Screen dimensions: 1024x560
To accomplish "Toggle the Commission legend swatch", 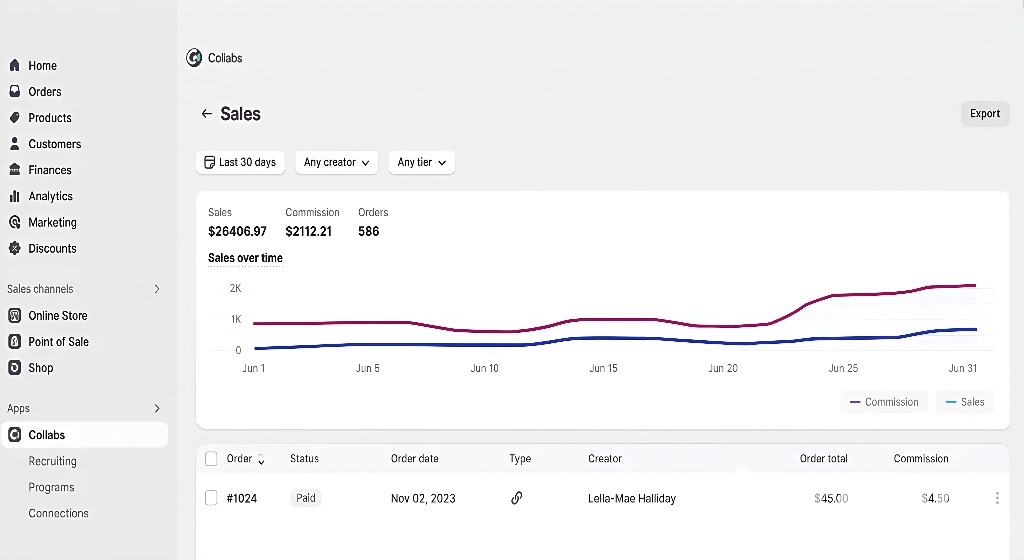I will [x=856, y=403].
